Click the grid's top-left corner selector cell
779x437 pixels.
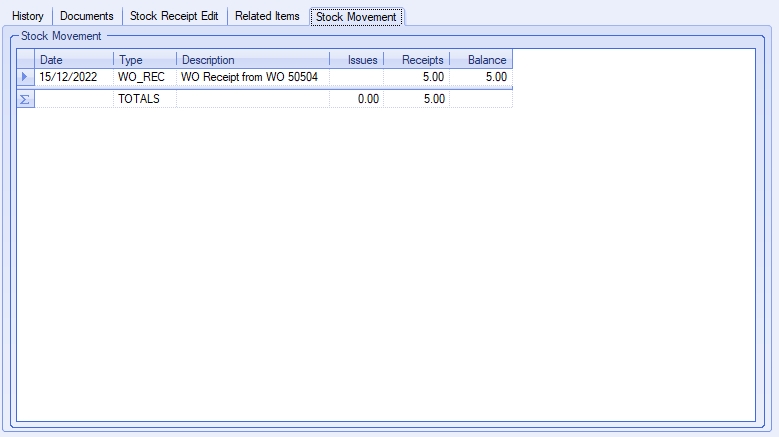25,60
